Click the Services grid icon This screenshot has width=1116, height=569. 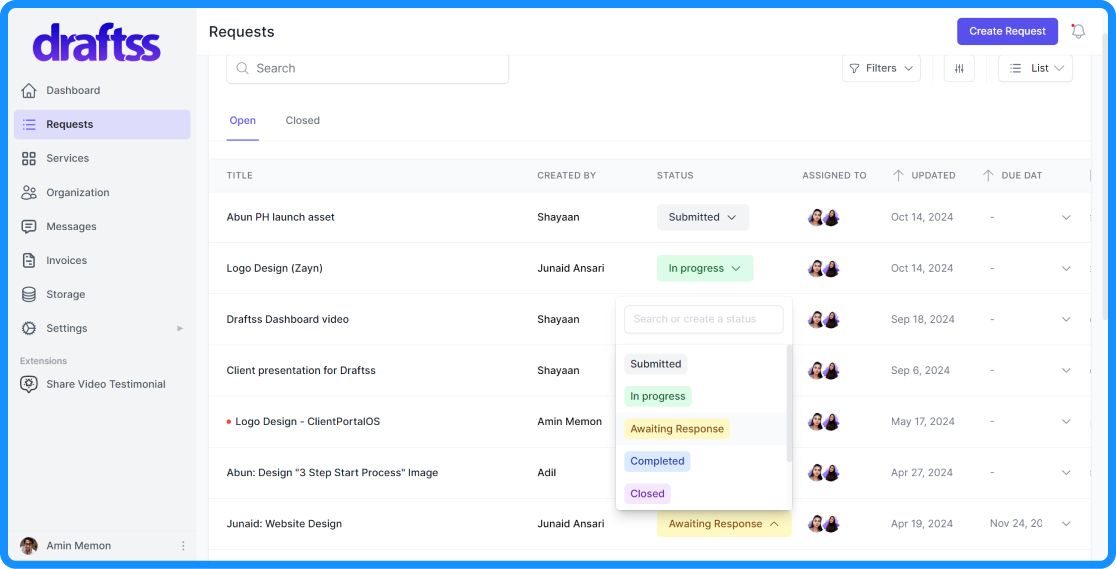coord(29,159)
